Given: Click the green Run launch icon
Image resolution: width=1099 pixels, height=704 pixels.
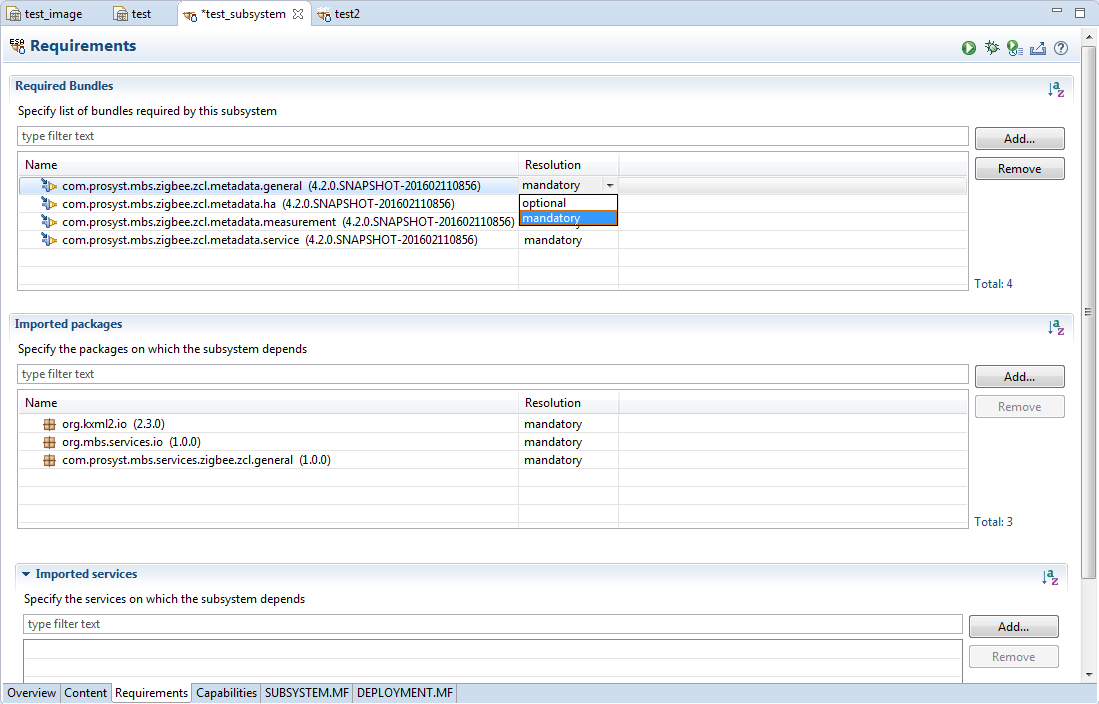Looking at the screenshot, I should click(969, 48).
